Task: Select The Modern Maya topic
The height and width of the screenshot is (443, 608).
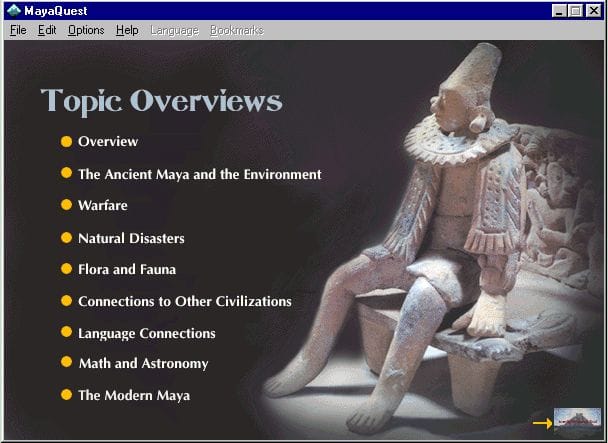Action: (133, 395)
